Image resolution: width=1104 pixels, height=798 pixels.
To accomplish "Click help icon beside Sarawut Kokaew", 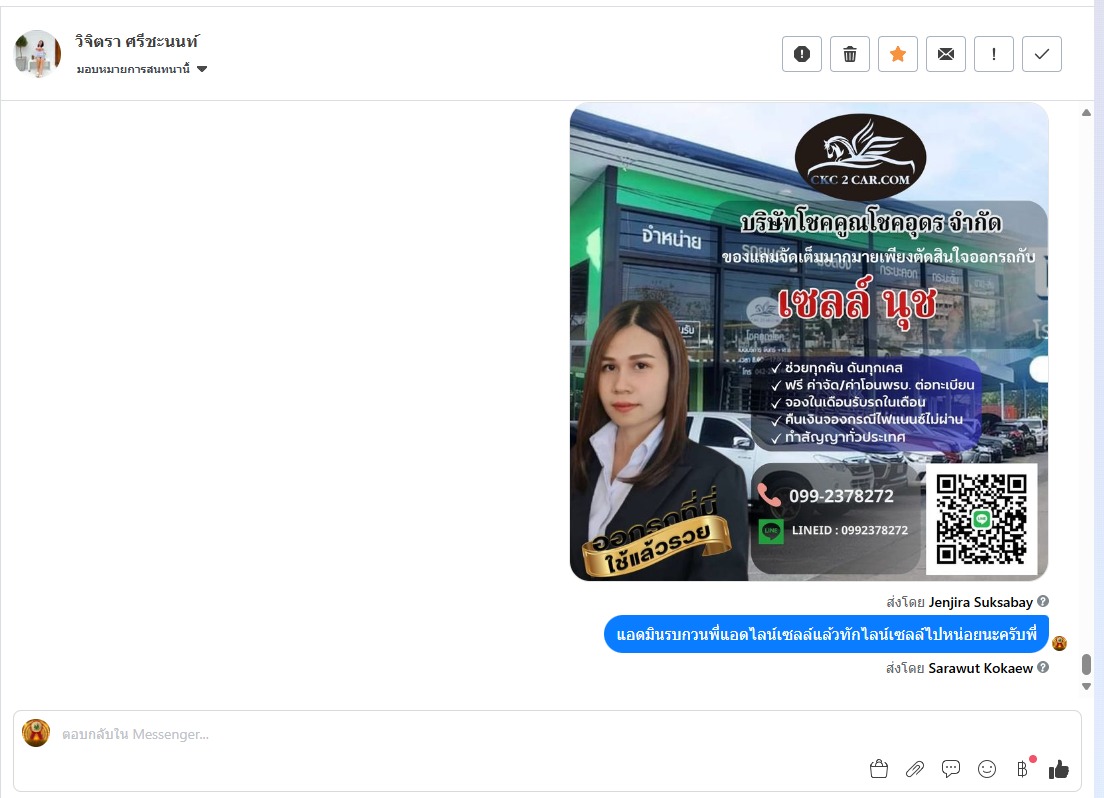I will [x=1043, y=667].
